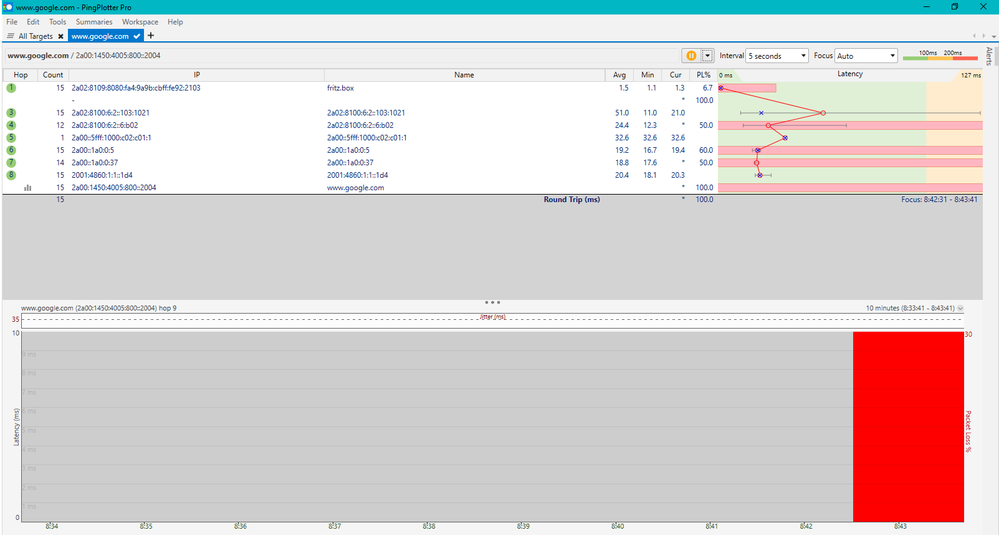Open the dropdown arrow beside the pause button
The height and width of the screenshot is (535, 999).
(707, 55)
